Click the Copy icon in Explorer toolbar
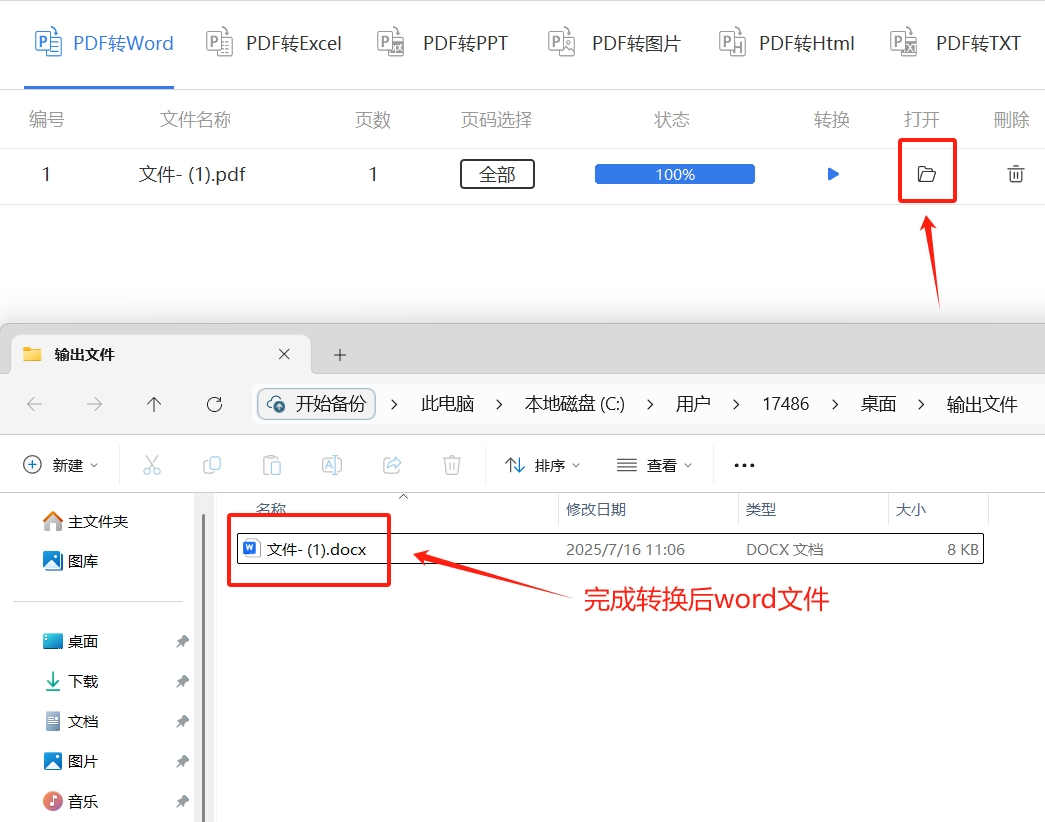 [212, 464]
